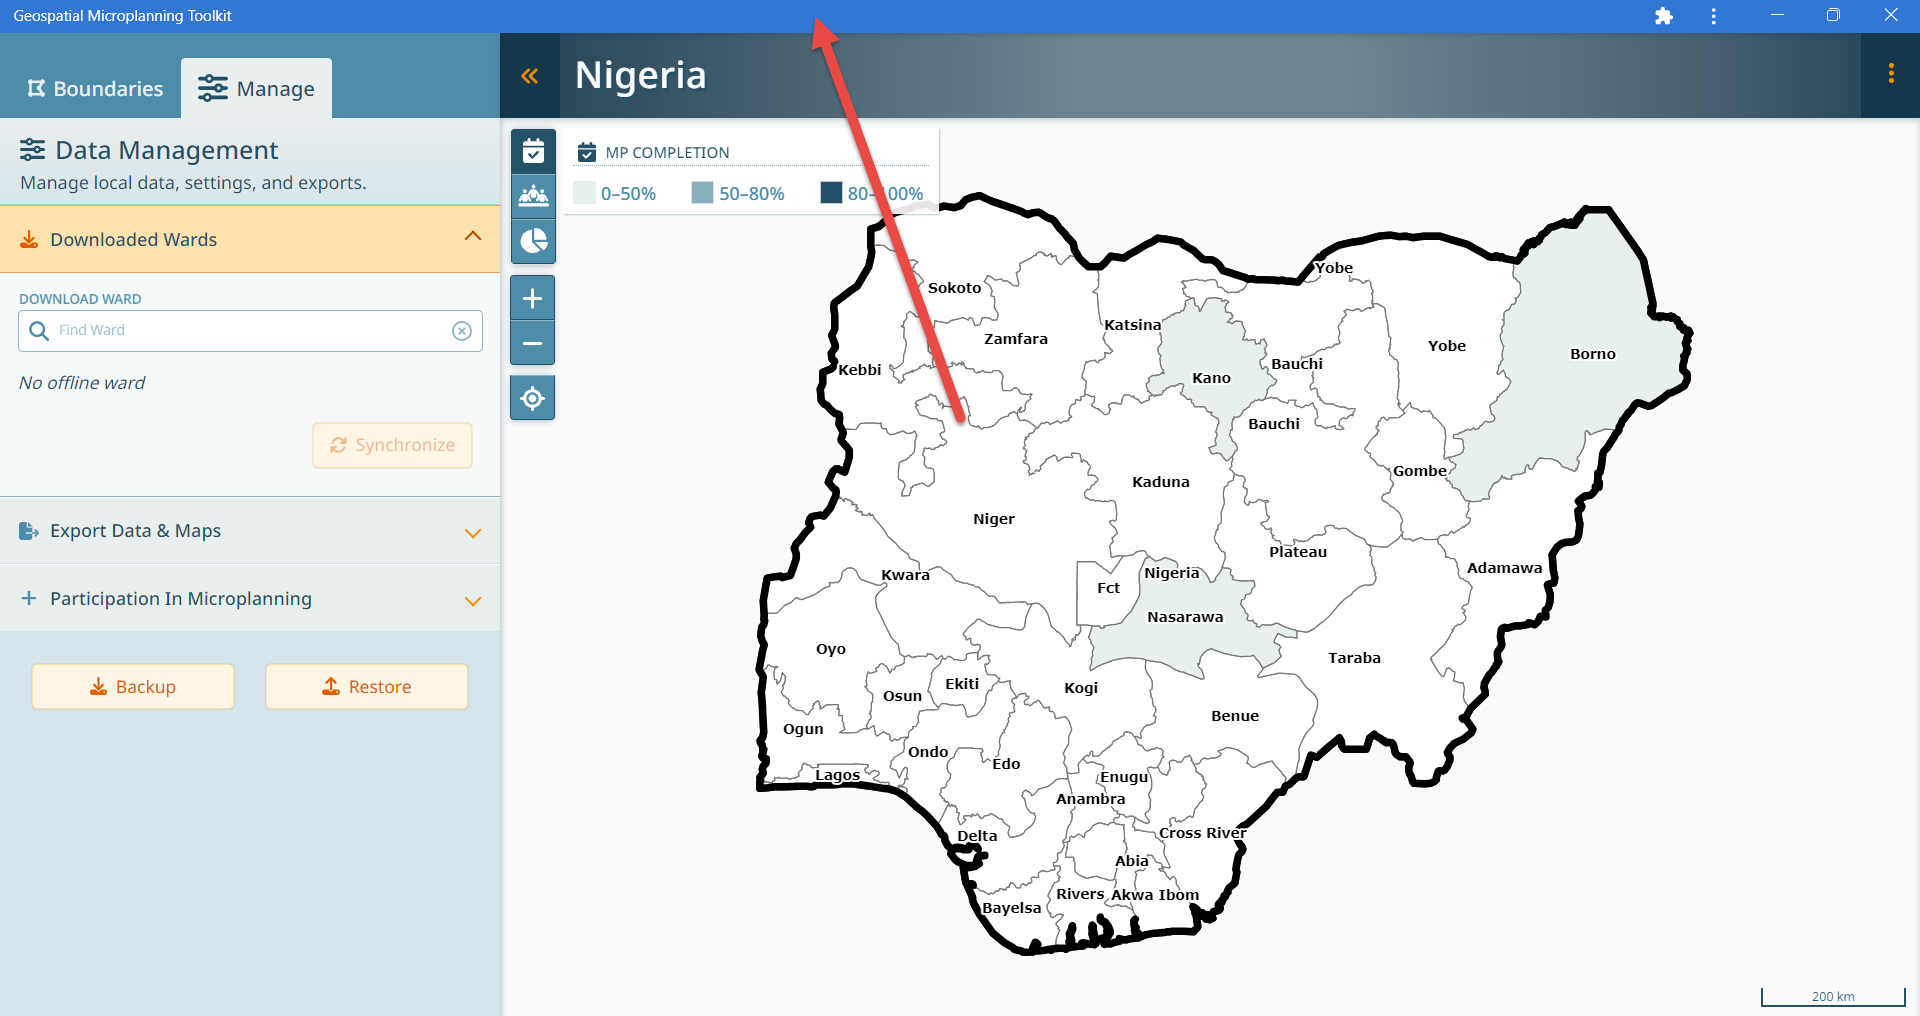
Task: Click the Sokoto state label
Action: click(x=955, y=288)
